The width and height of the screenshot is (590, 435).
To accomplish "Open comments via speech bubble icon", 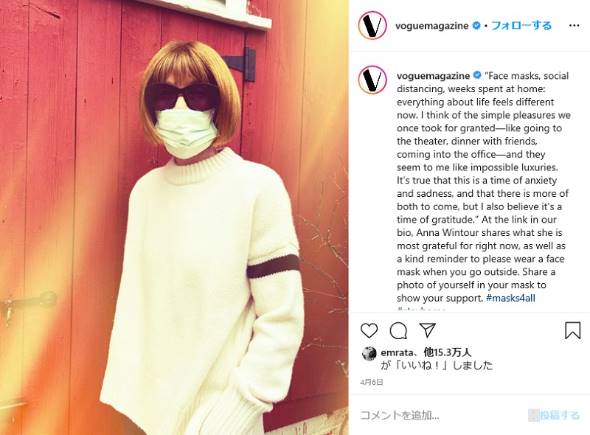I will (398, 331).
